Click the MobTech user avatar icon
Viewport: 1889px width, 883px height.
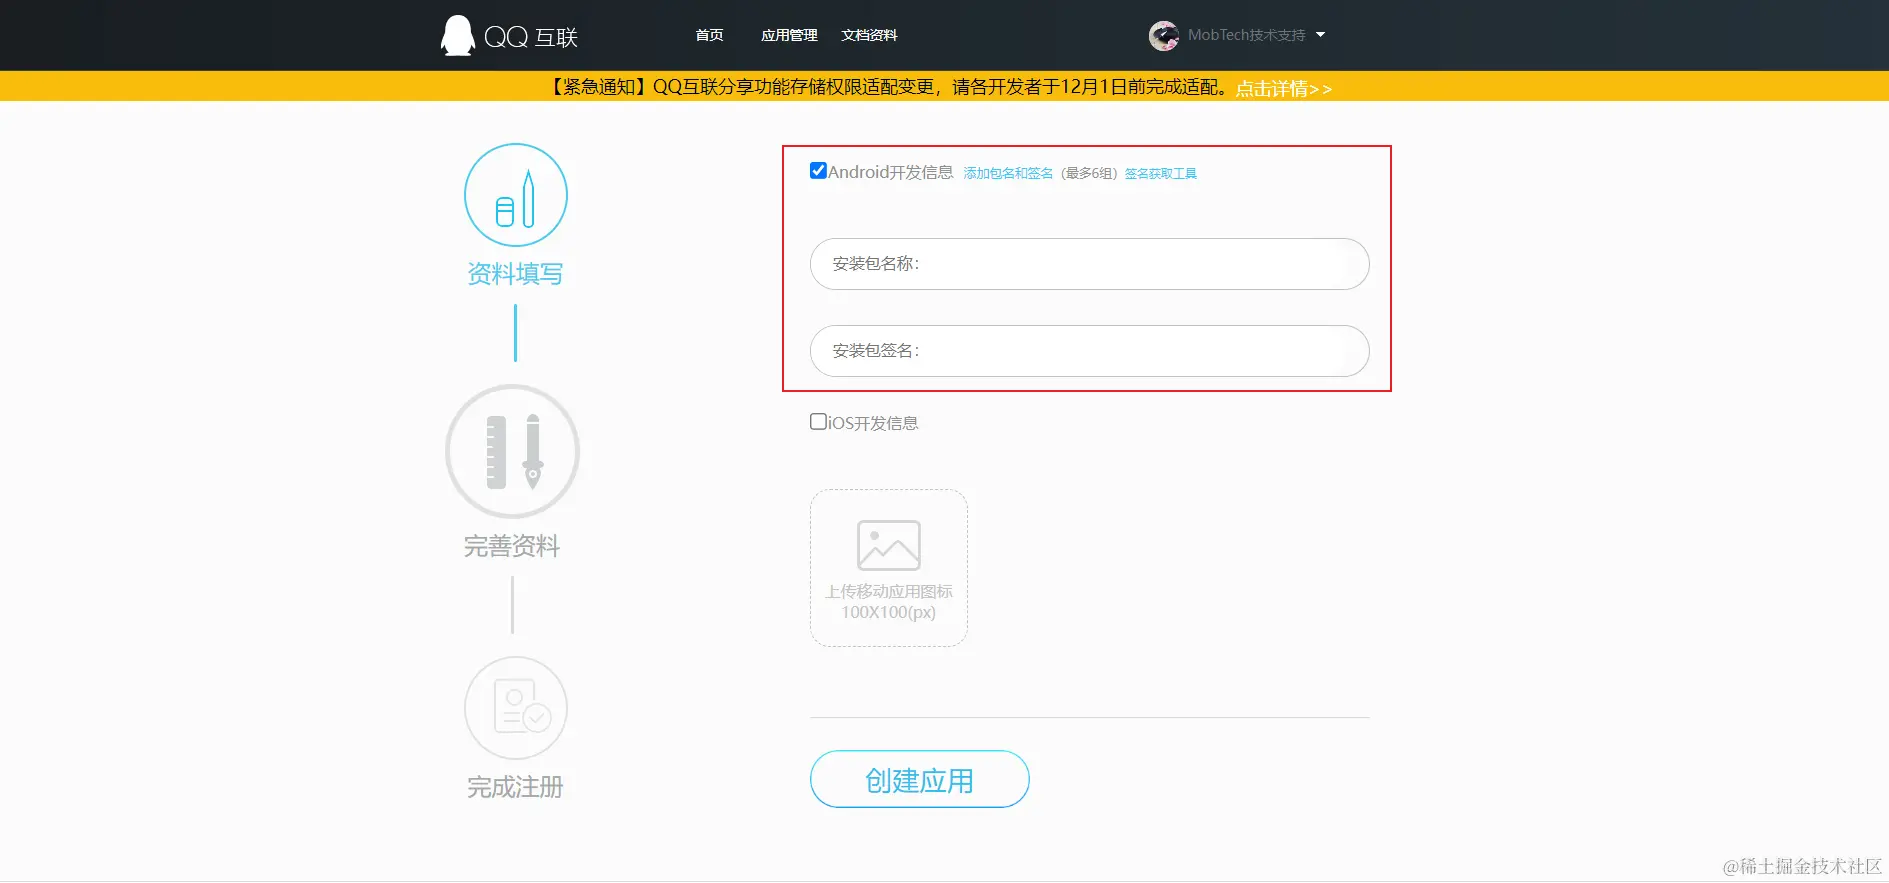tap(1164, 36)
